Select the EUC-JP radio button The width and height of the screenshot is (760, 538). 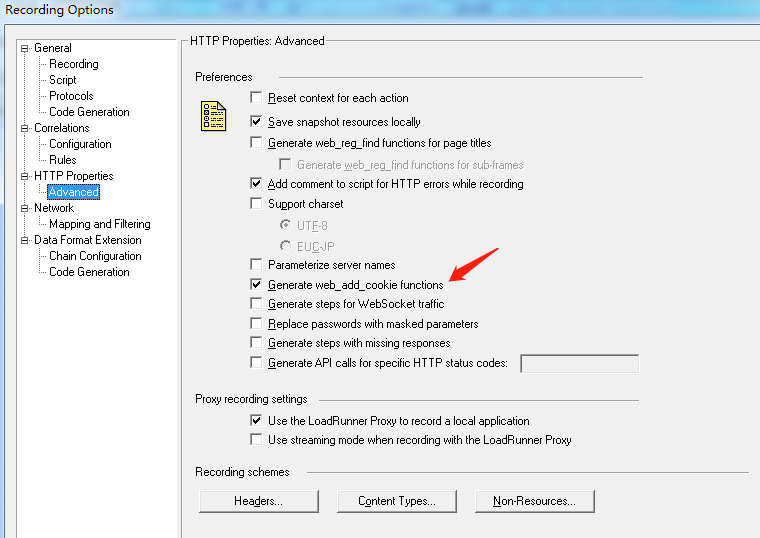pyautogui.click(x=285, y=246)
